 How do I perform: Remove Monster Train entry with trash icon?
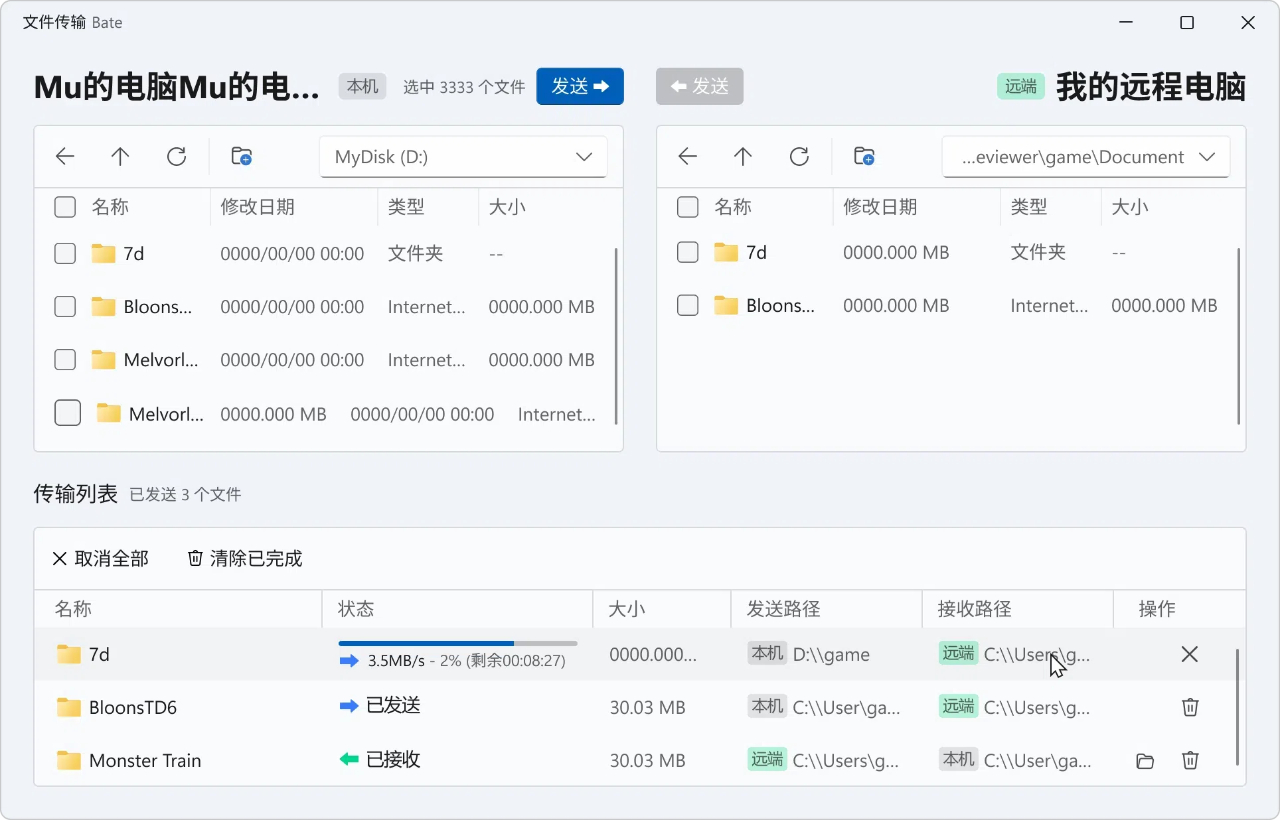click(x=1189, y=760)
